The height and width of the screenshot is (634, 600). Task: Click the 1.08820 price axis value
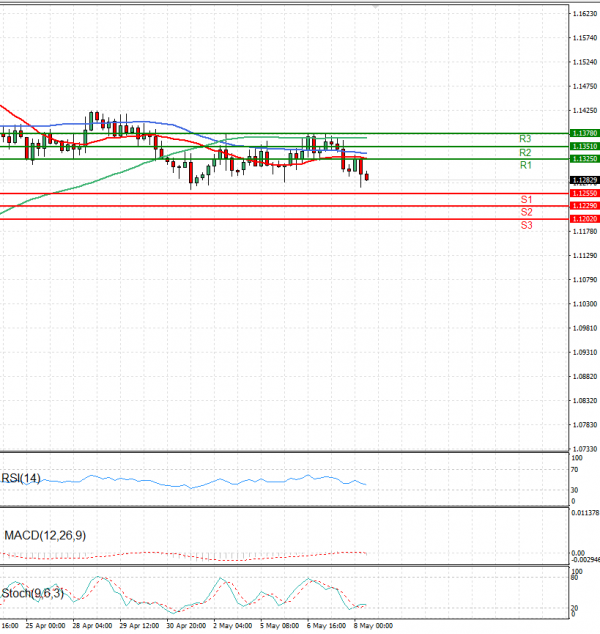585,376
